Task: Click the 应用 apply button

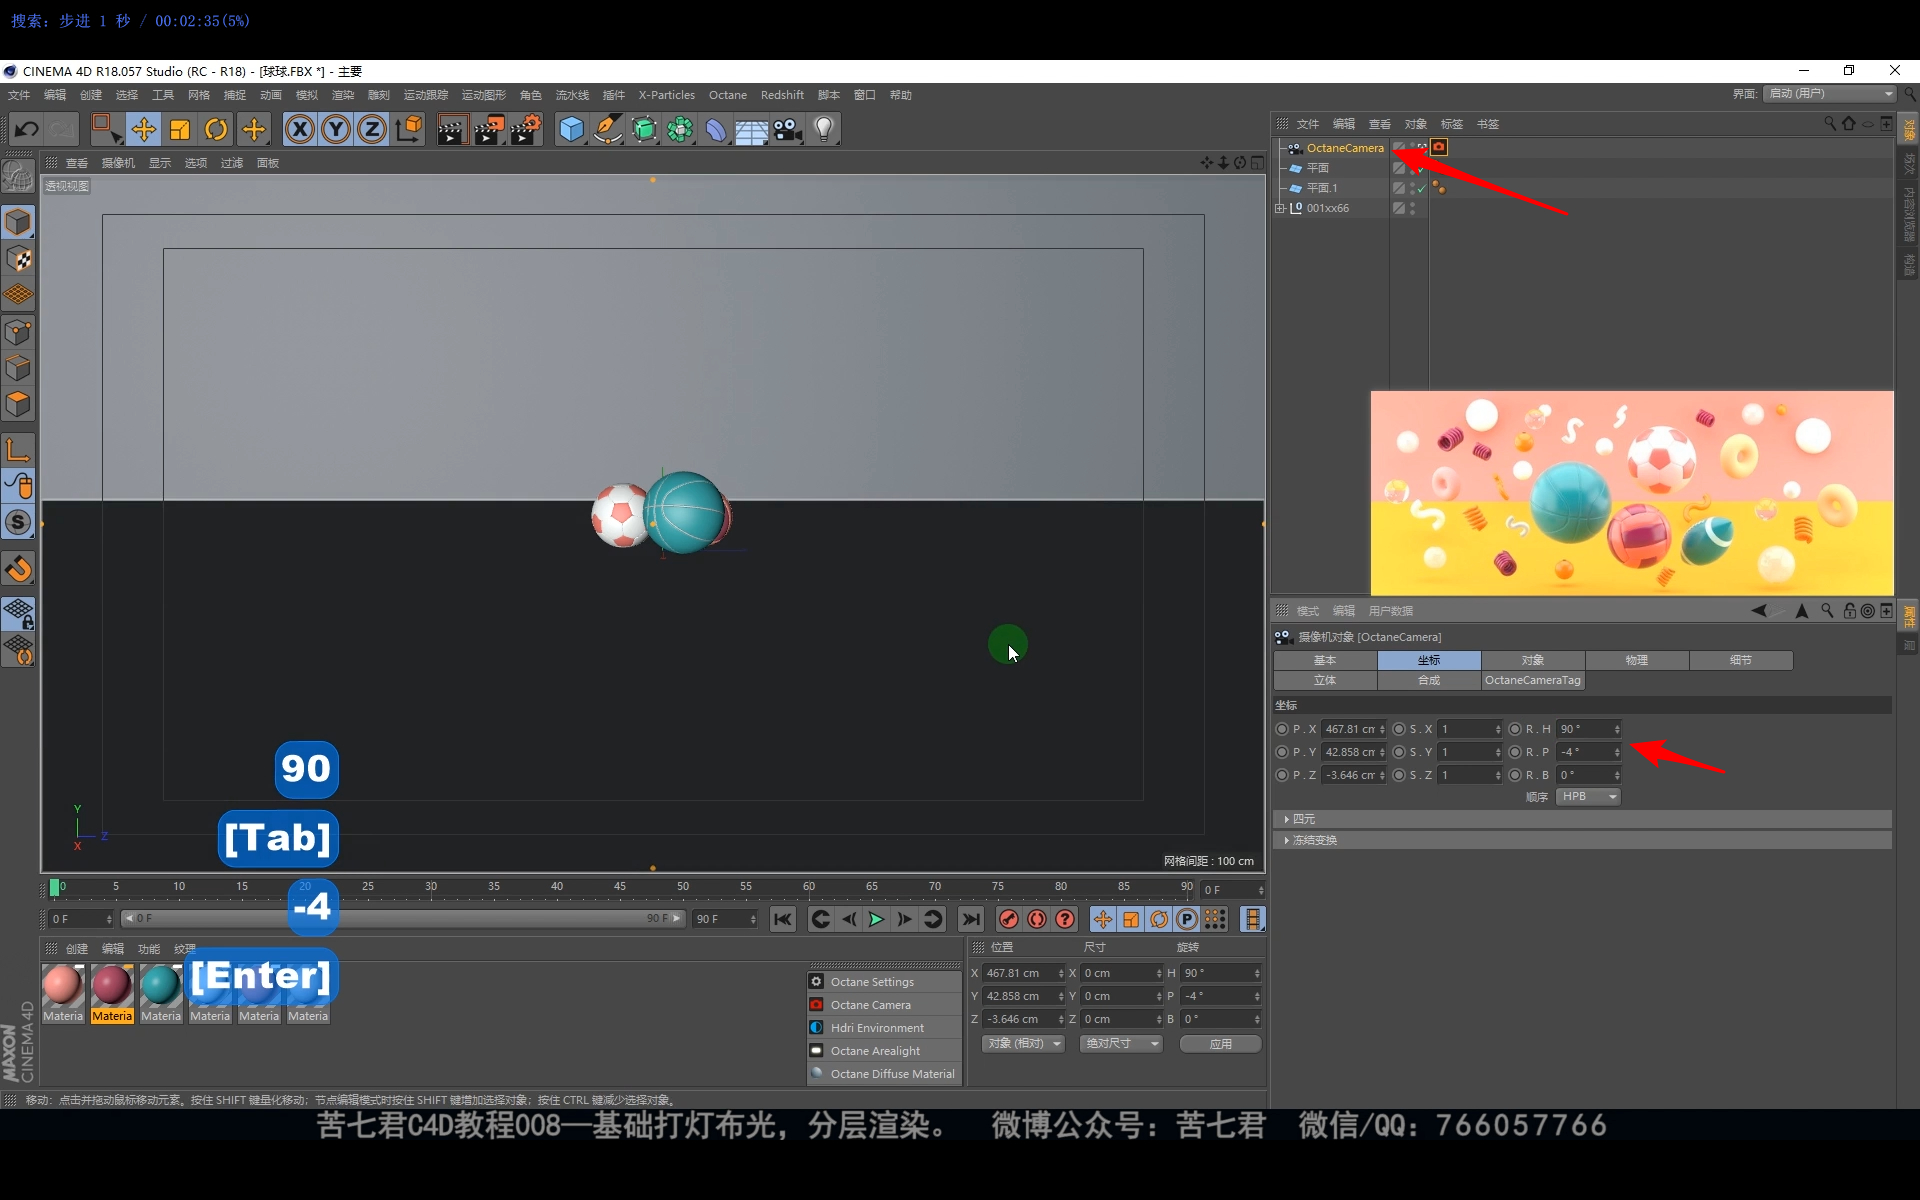Action: tap(1220, 1043)
